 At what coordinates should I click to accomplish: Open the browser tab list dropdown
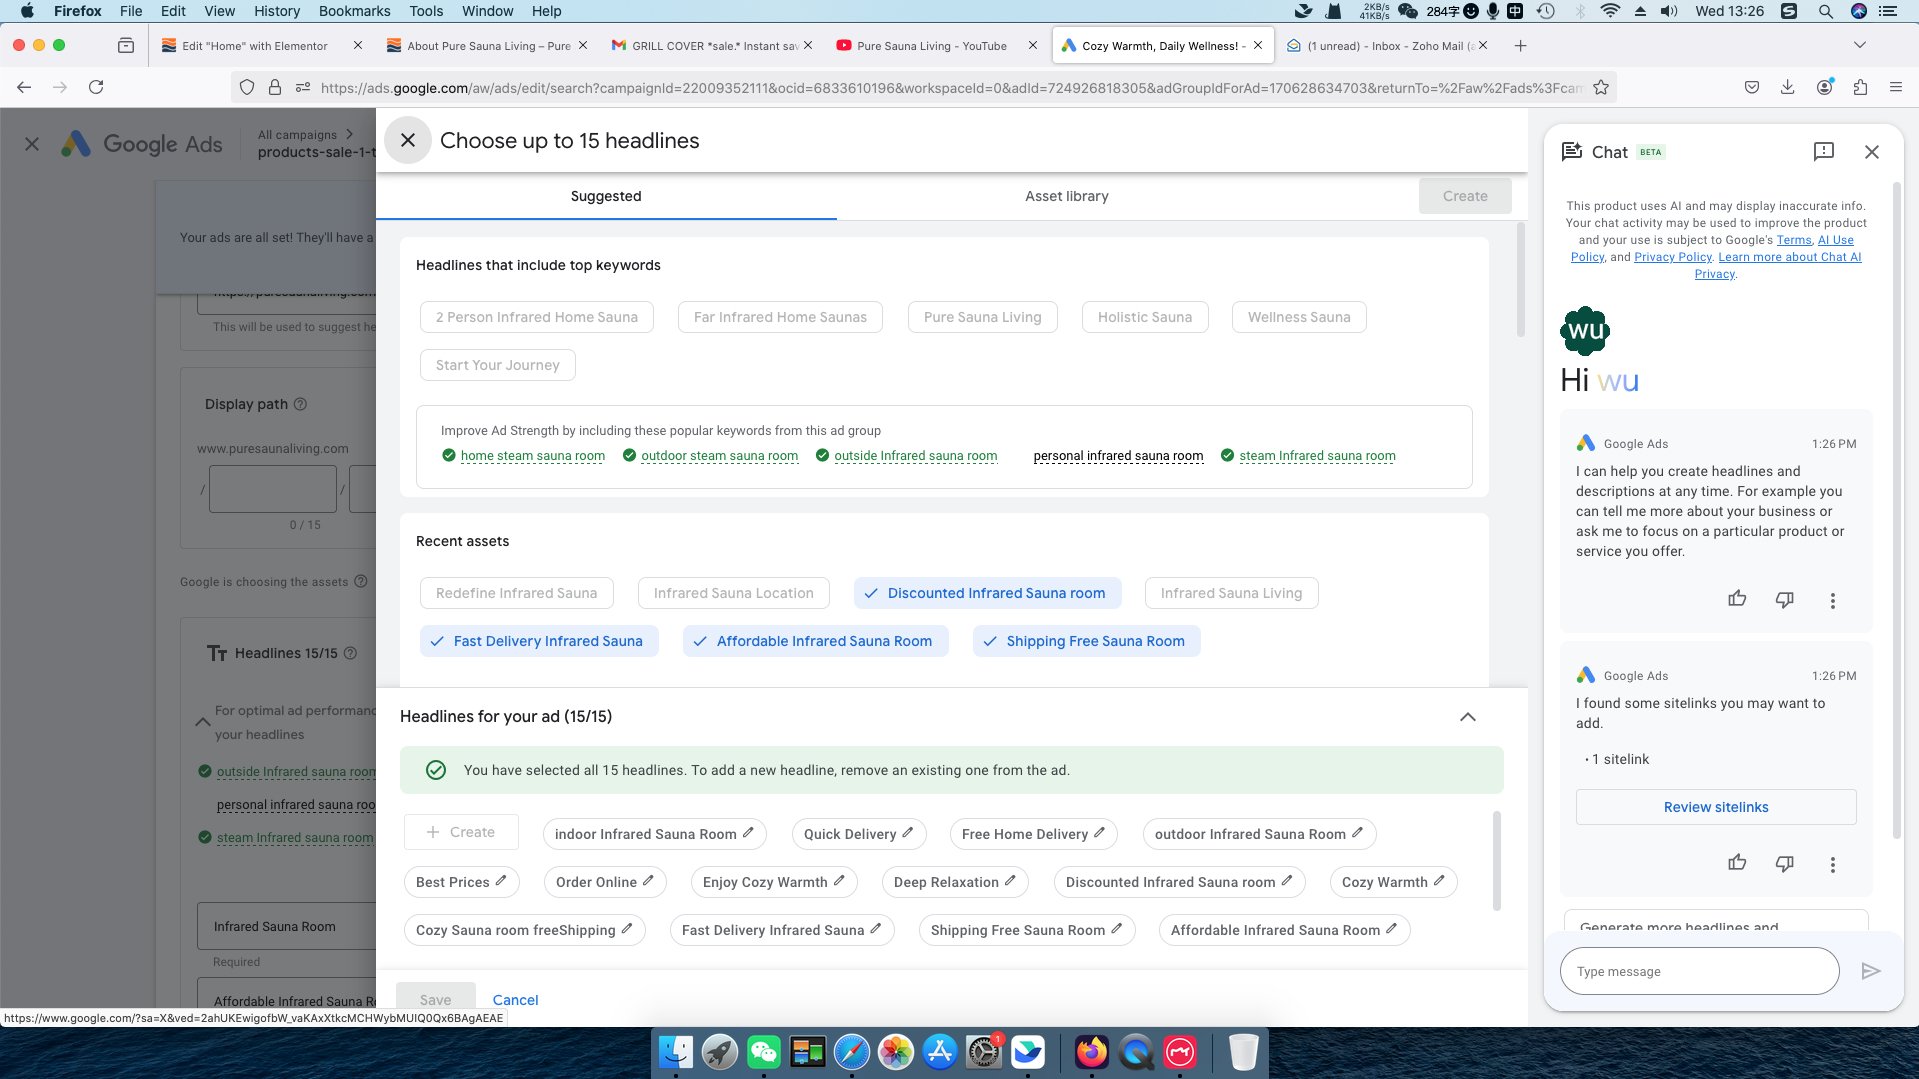pyautogui.click(x=1859, y=45)
